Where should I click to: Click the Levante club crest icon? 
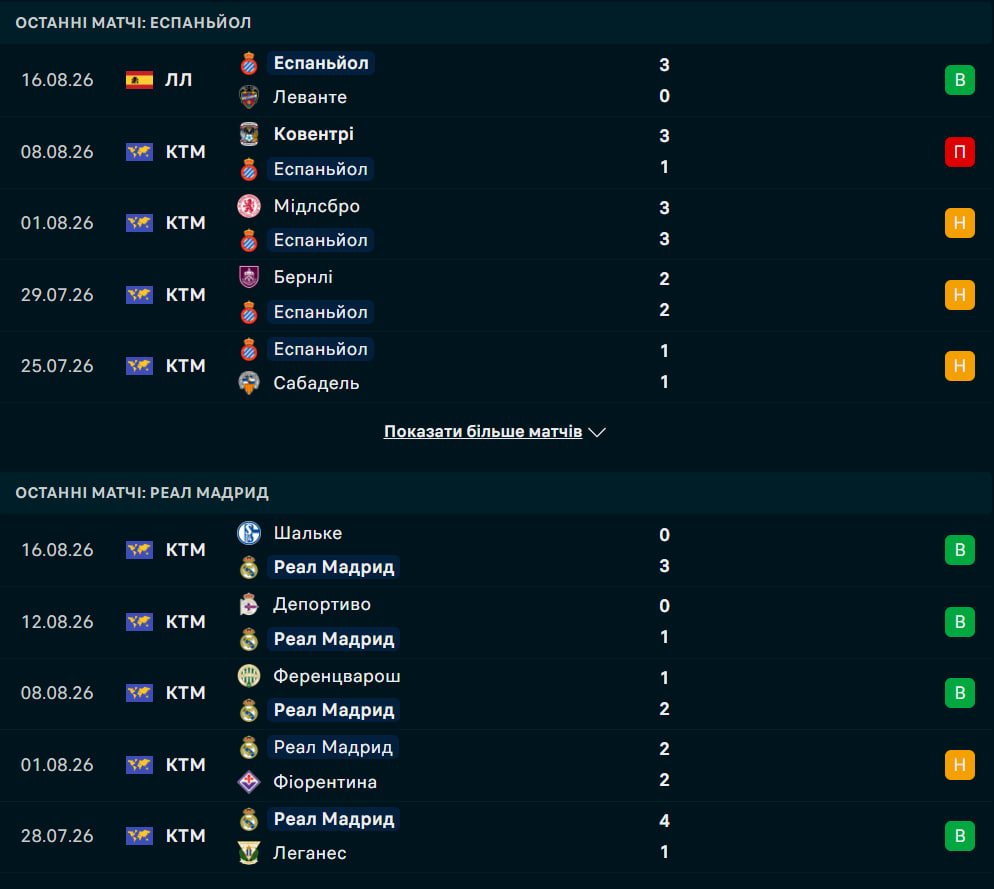tap(249, 97)
